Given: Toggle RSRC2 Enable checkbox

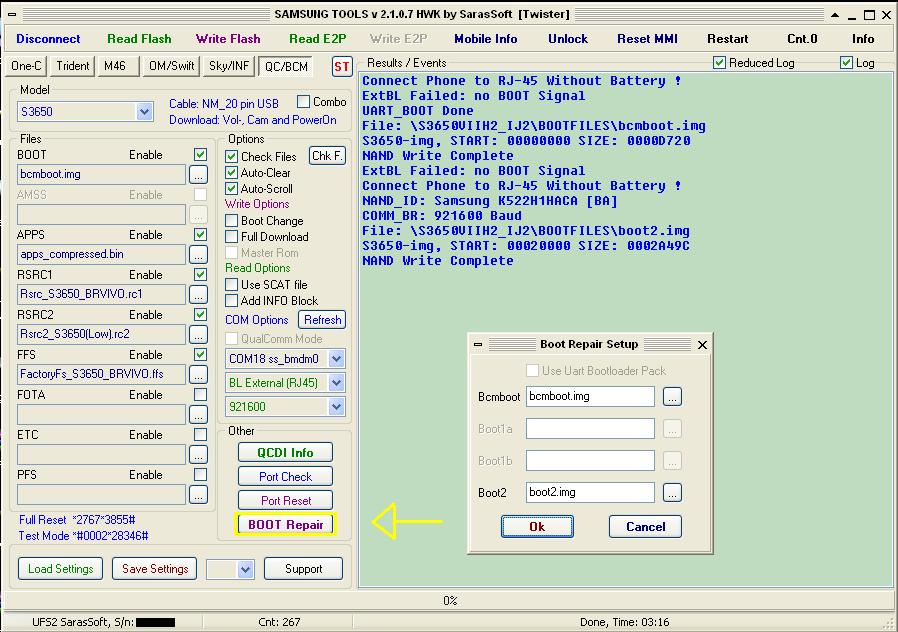Looking at the screenshot, I should pos(200,315).
